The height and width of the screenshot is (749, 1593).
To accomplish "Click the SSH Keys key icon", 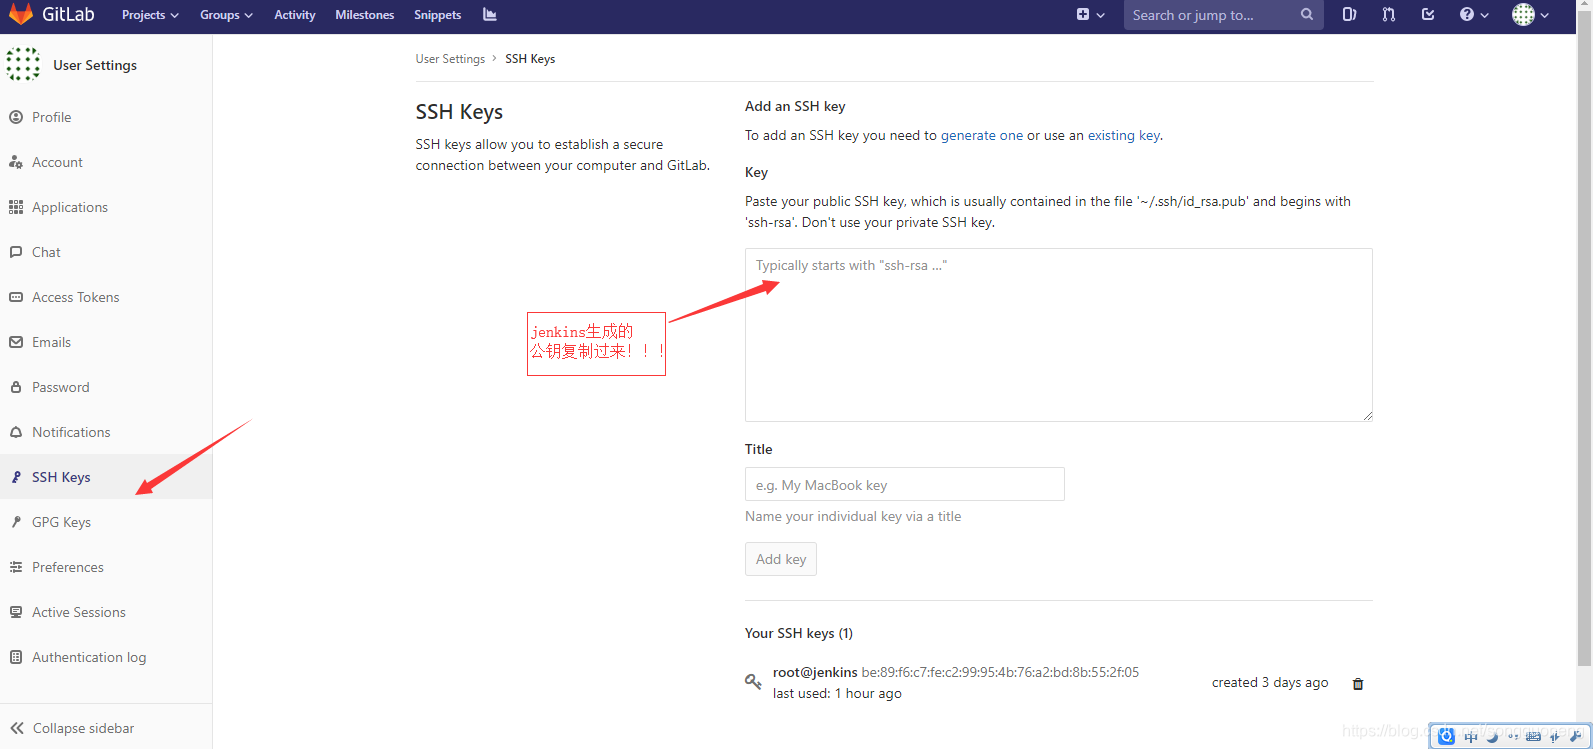I will (16, 477).
